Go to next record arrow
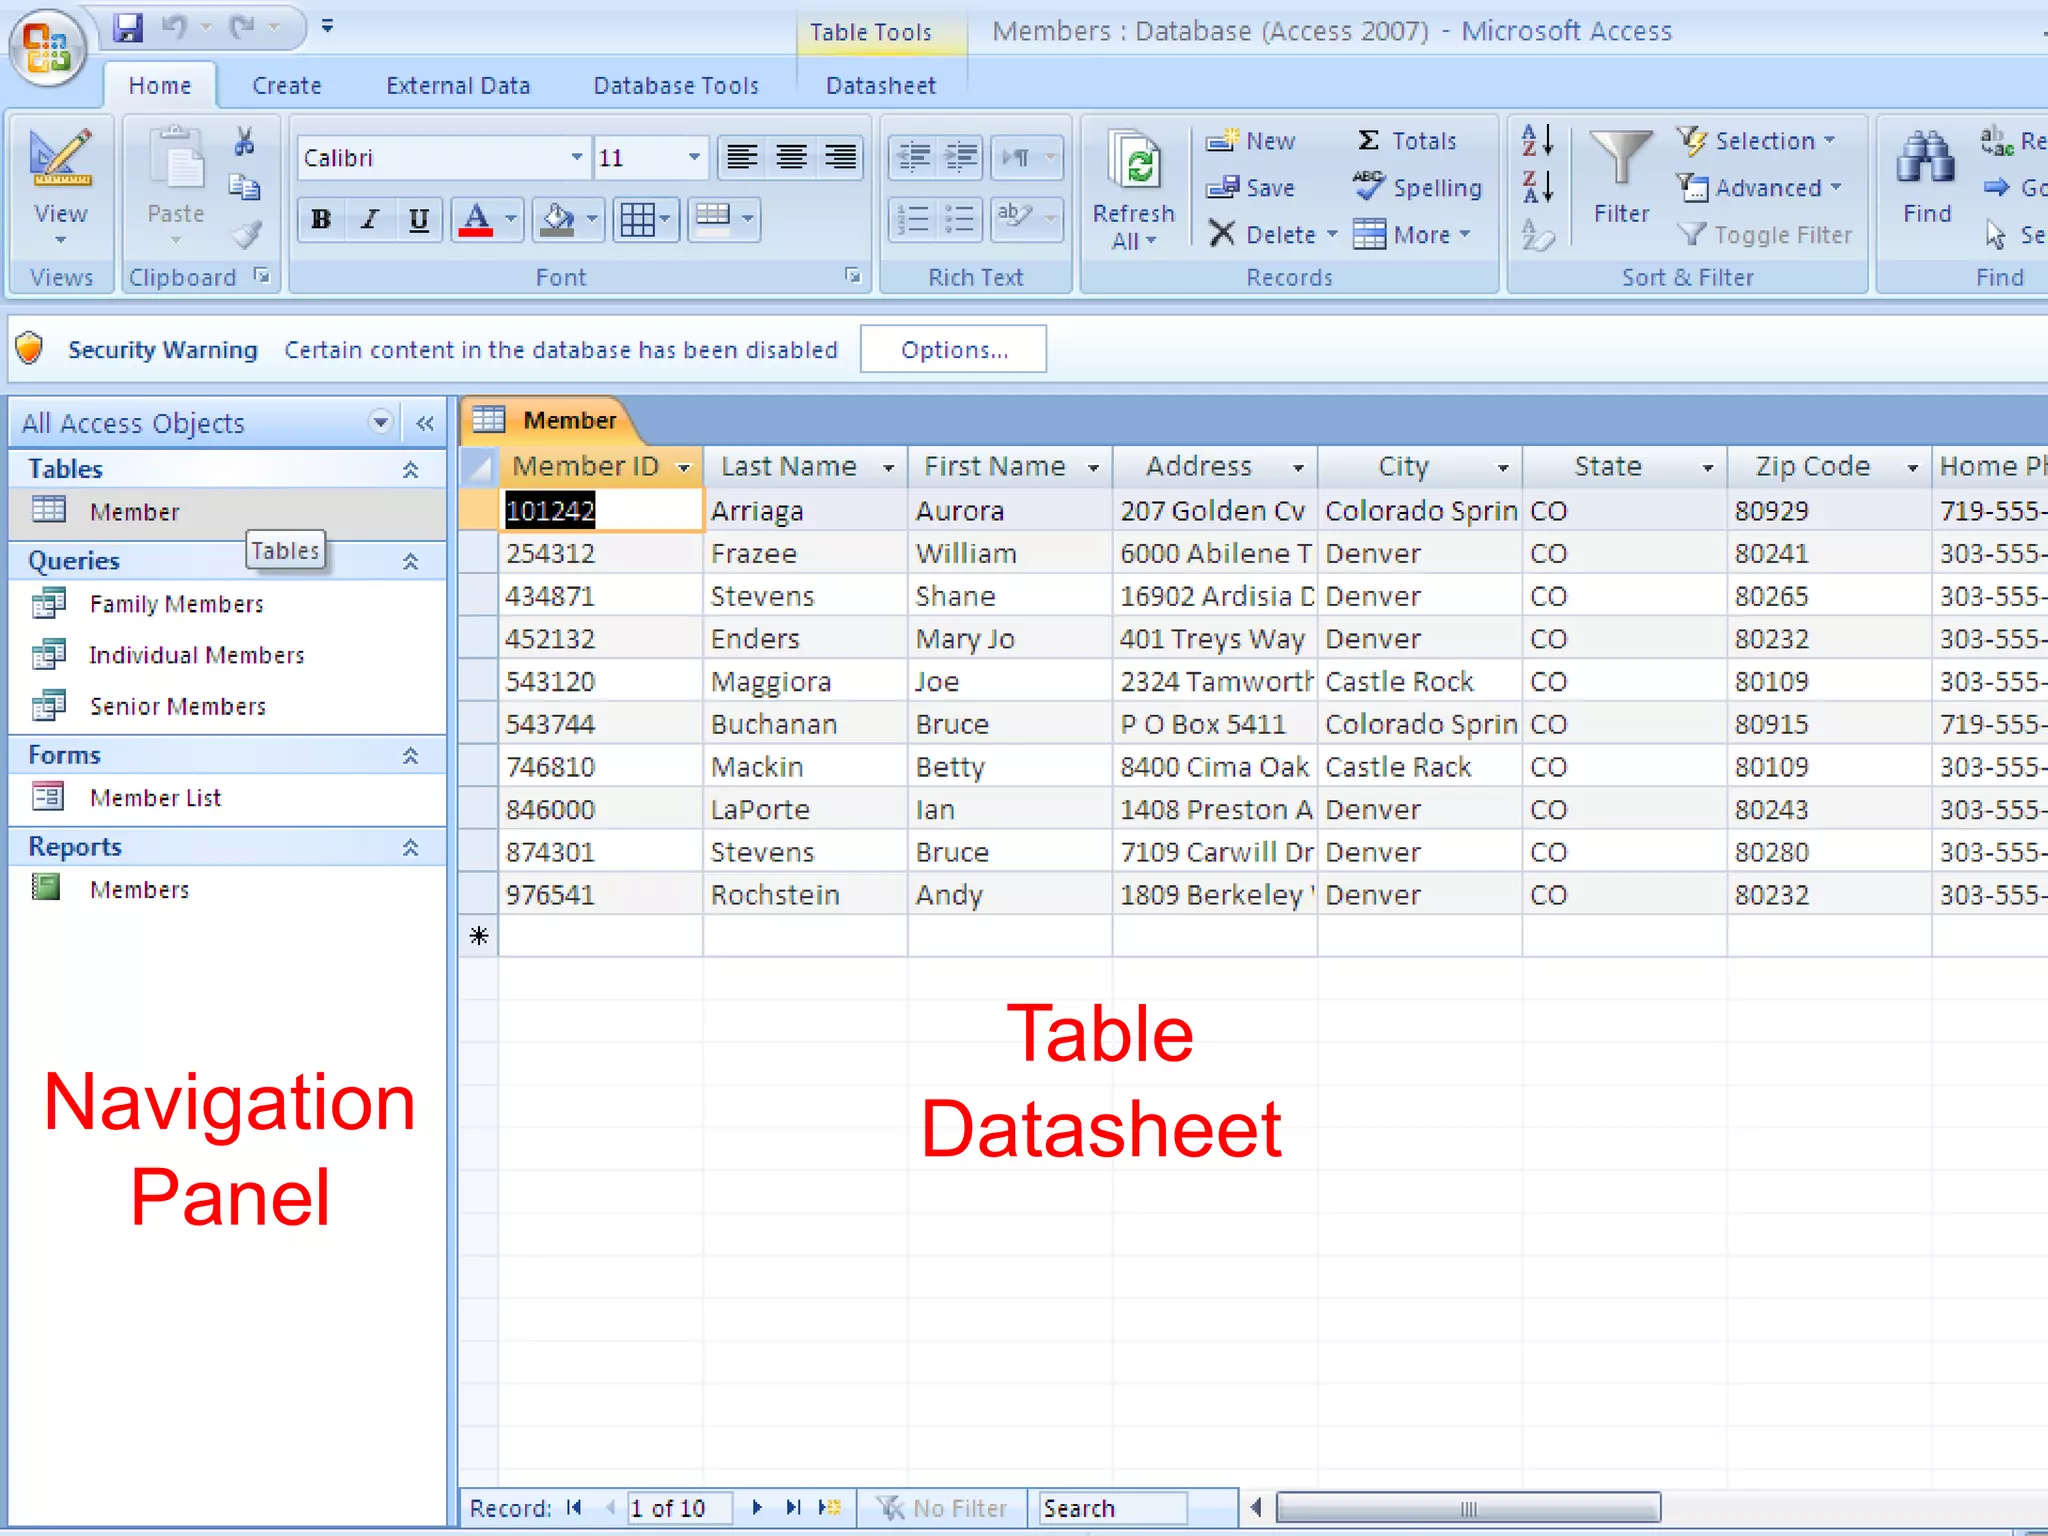The width and height of the screenshot is (2048, 1536). pyautogui.click(x=757, y=1507)
